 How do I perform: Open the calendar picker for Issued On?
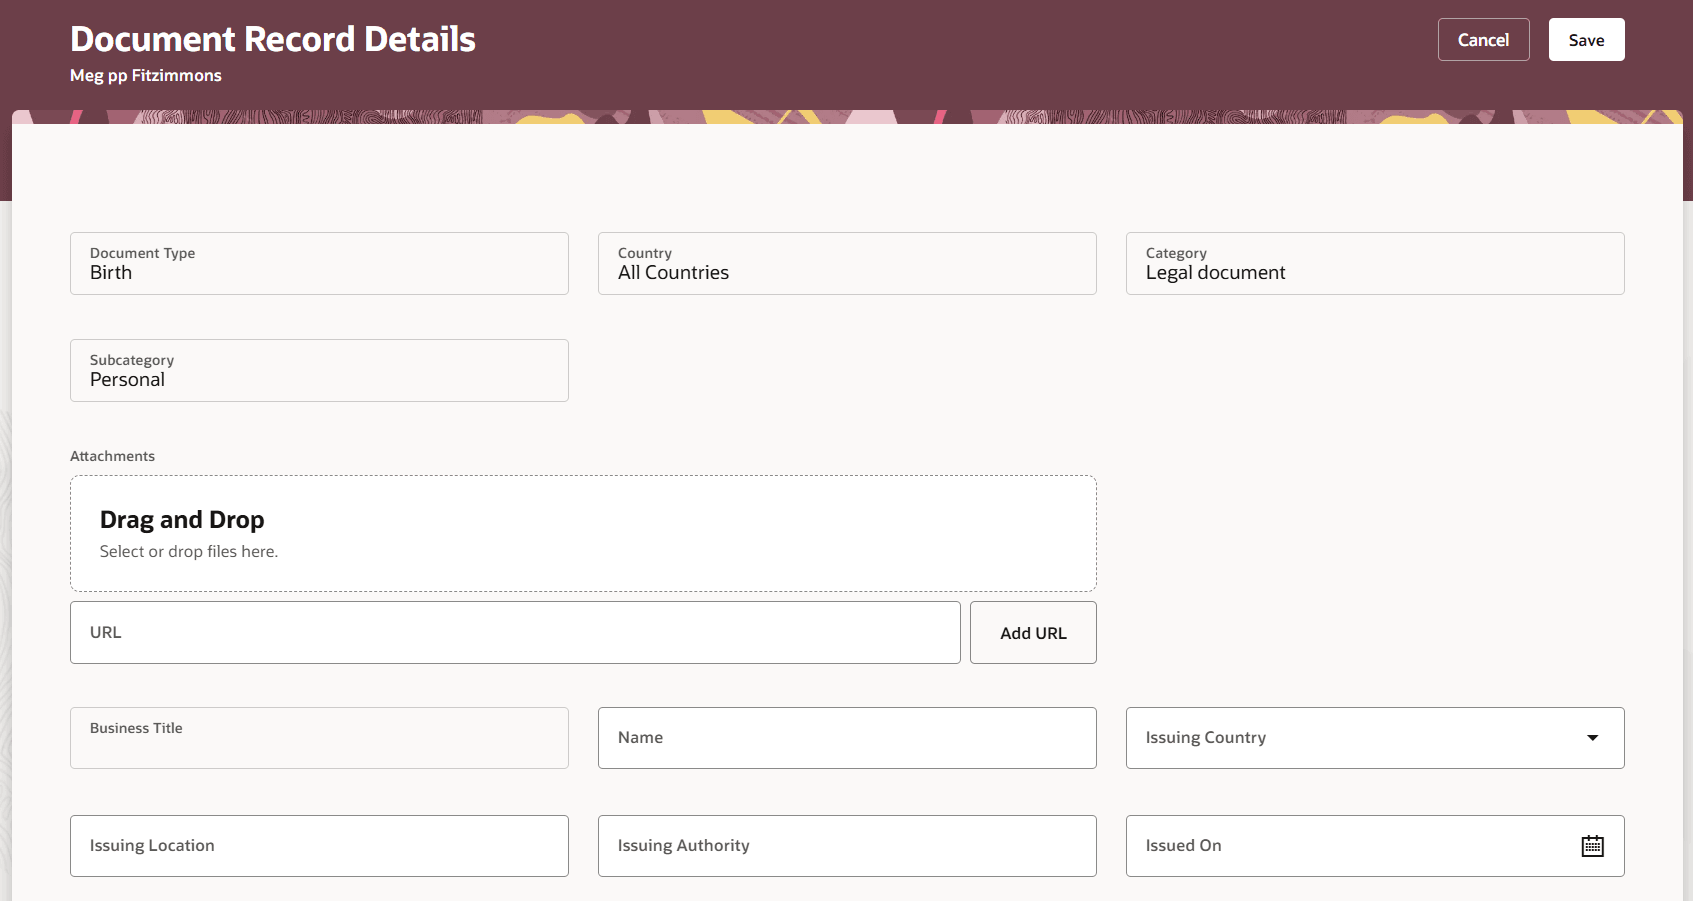click(x=1594, y=845)
